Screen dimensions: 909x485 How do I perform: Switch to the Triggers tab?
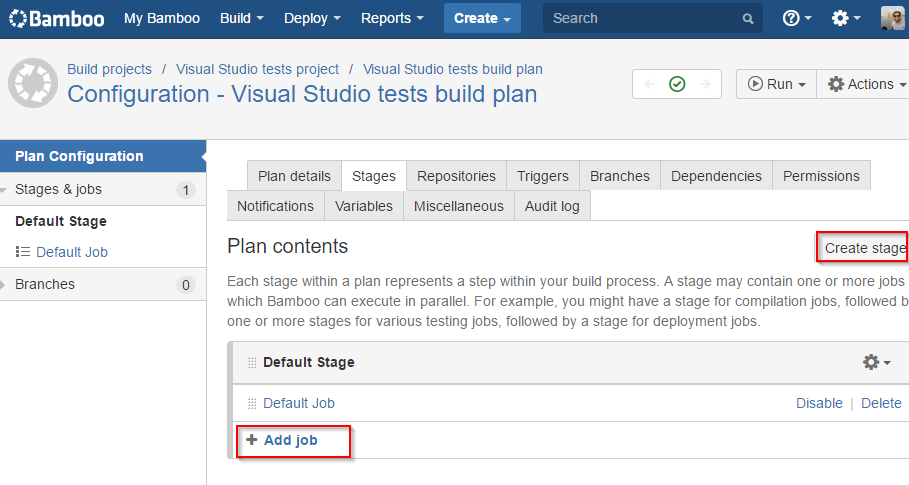(x=543, y=176)
